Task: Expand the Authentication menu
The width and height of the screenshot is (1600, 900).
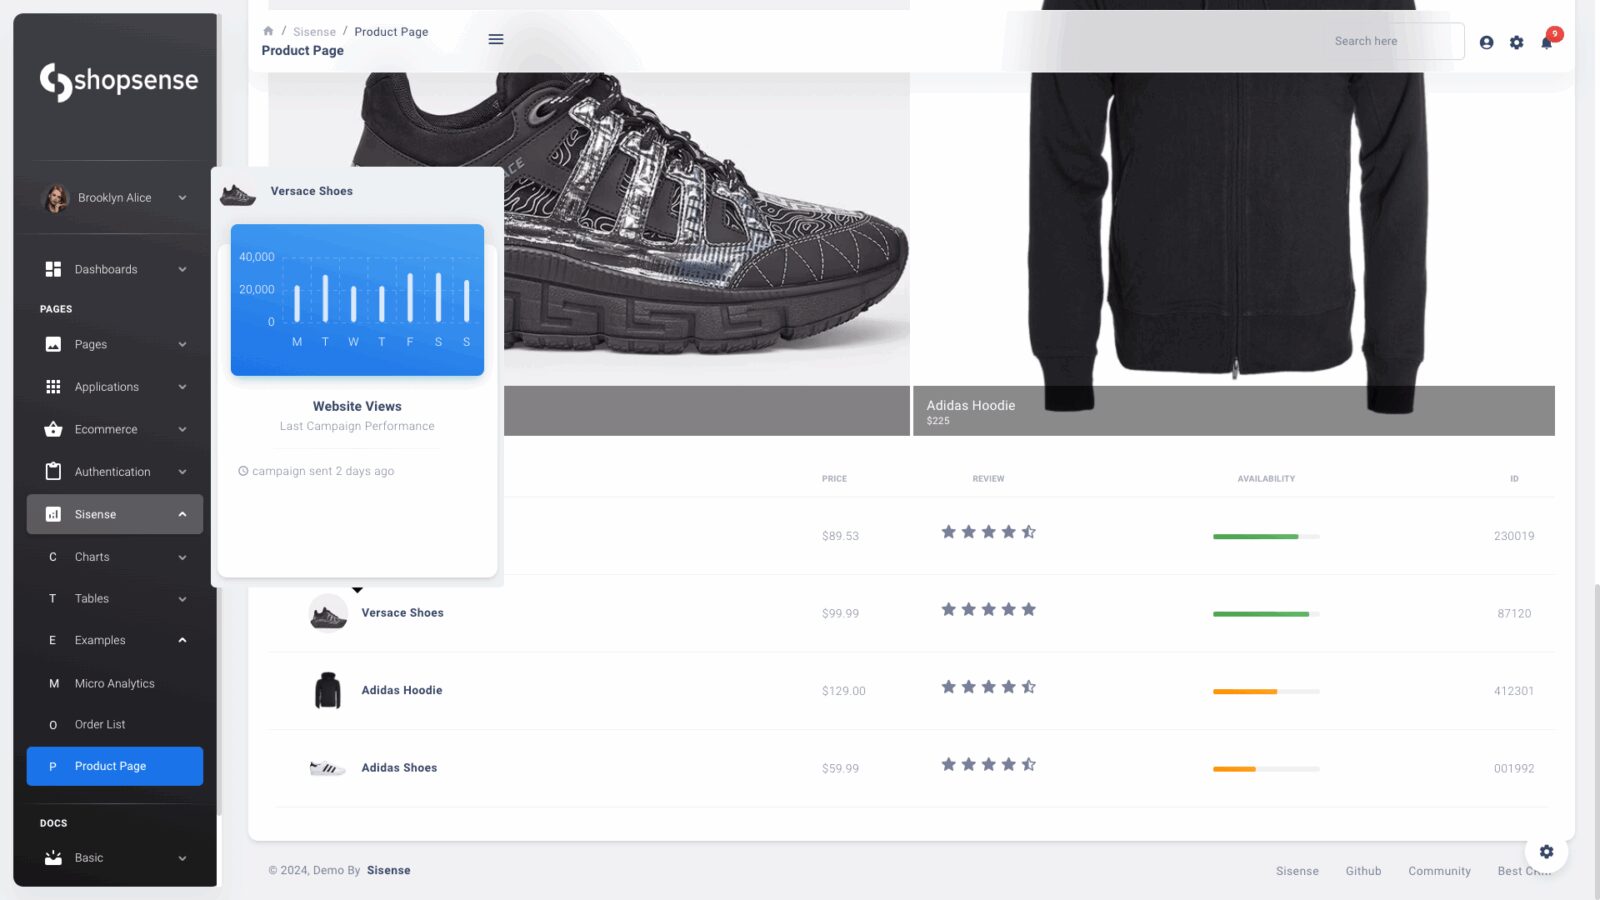Action: click(x=182, y=472)
